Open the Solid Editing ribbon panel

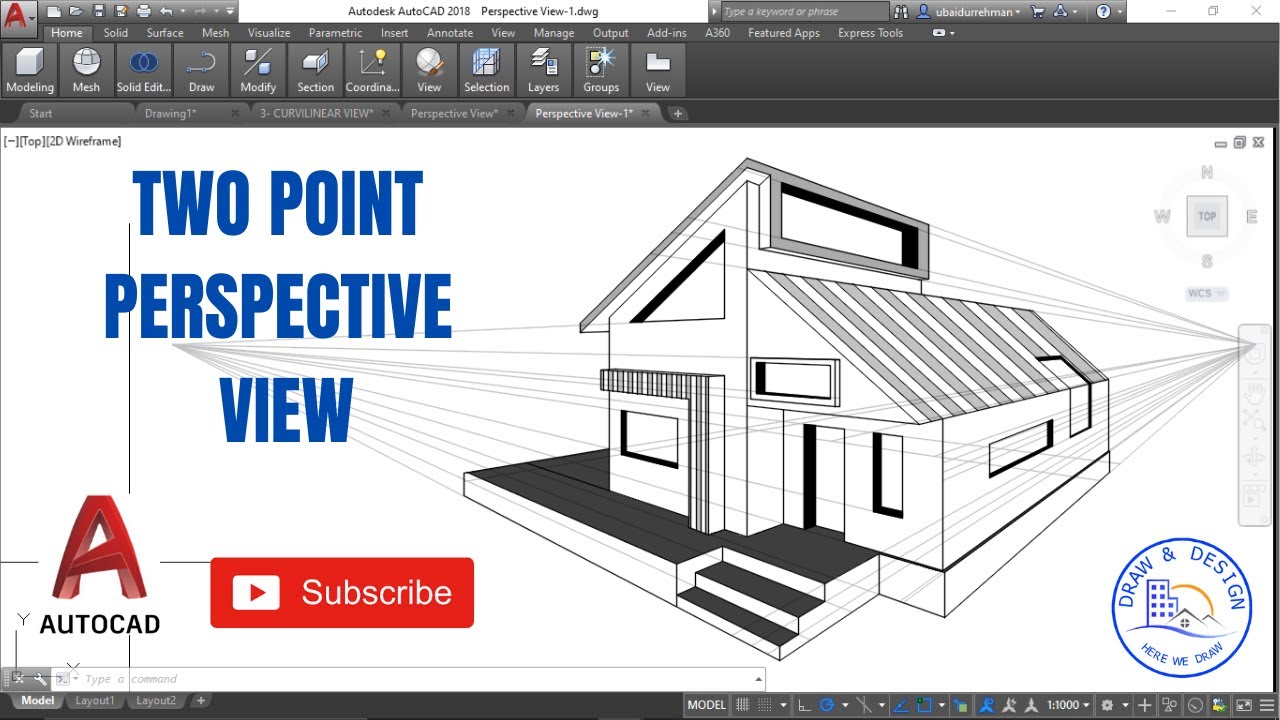click(x=144, y=70)
